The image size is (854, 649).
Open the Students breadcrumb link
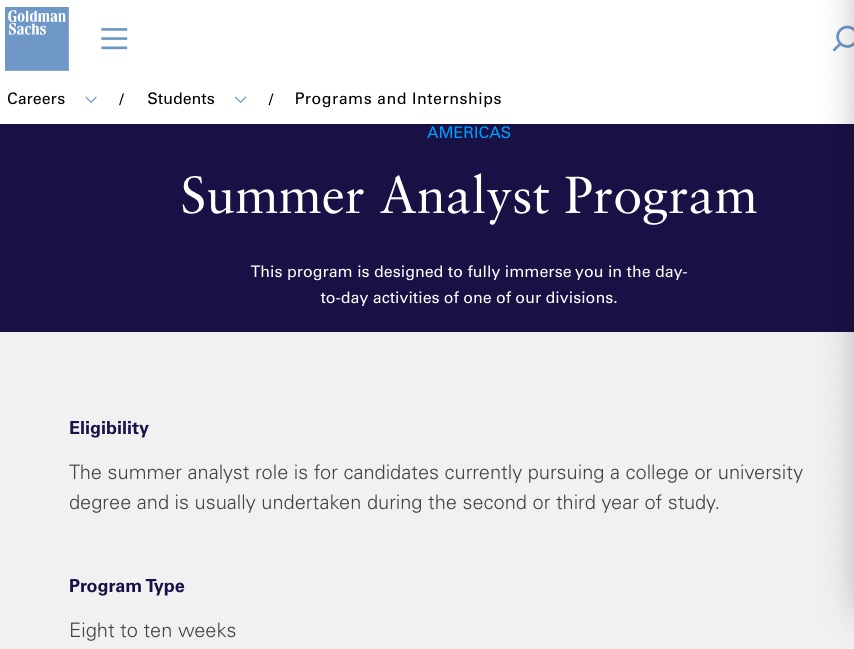point(181,99)
